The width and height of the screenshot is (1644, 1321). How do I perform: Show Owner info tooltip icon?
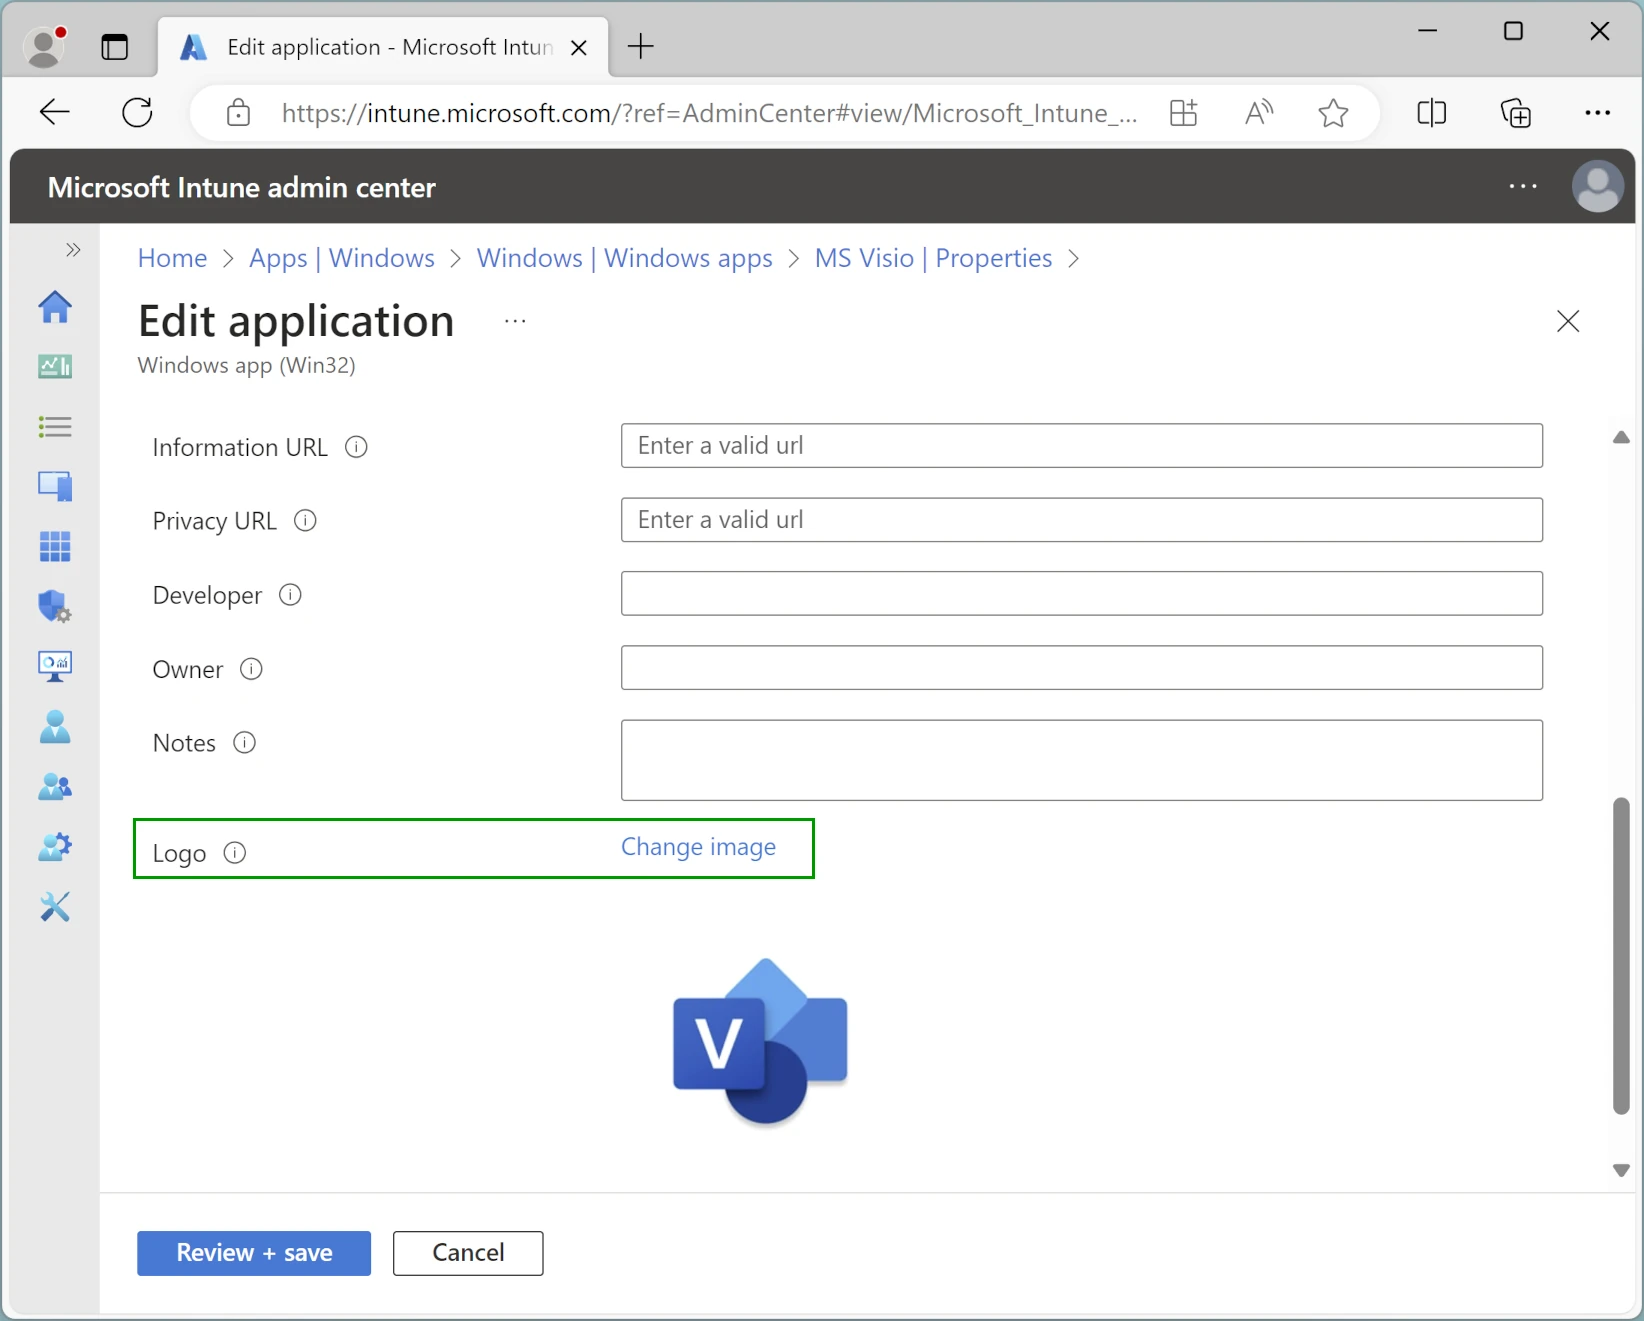tap(251, 669)
